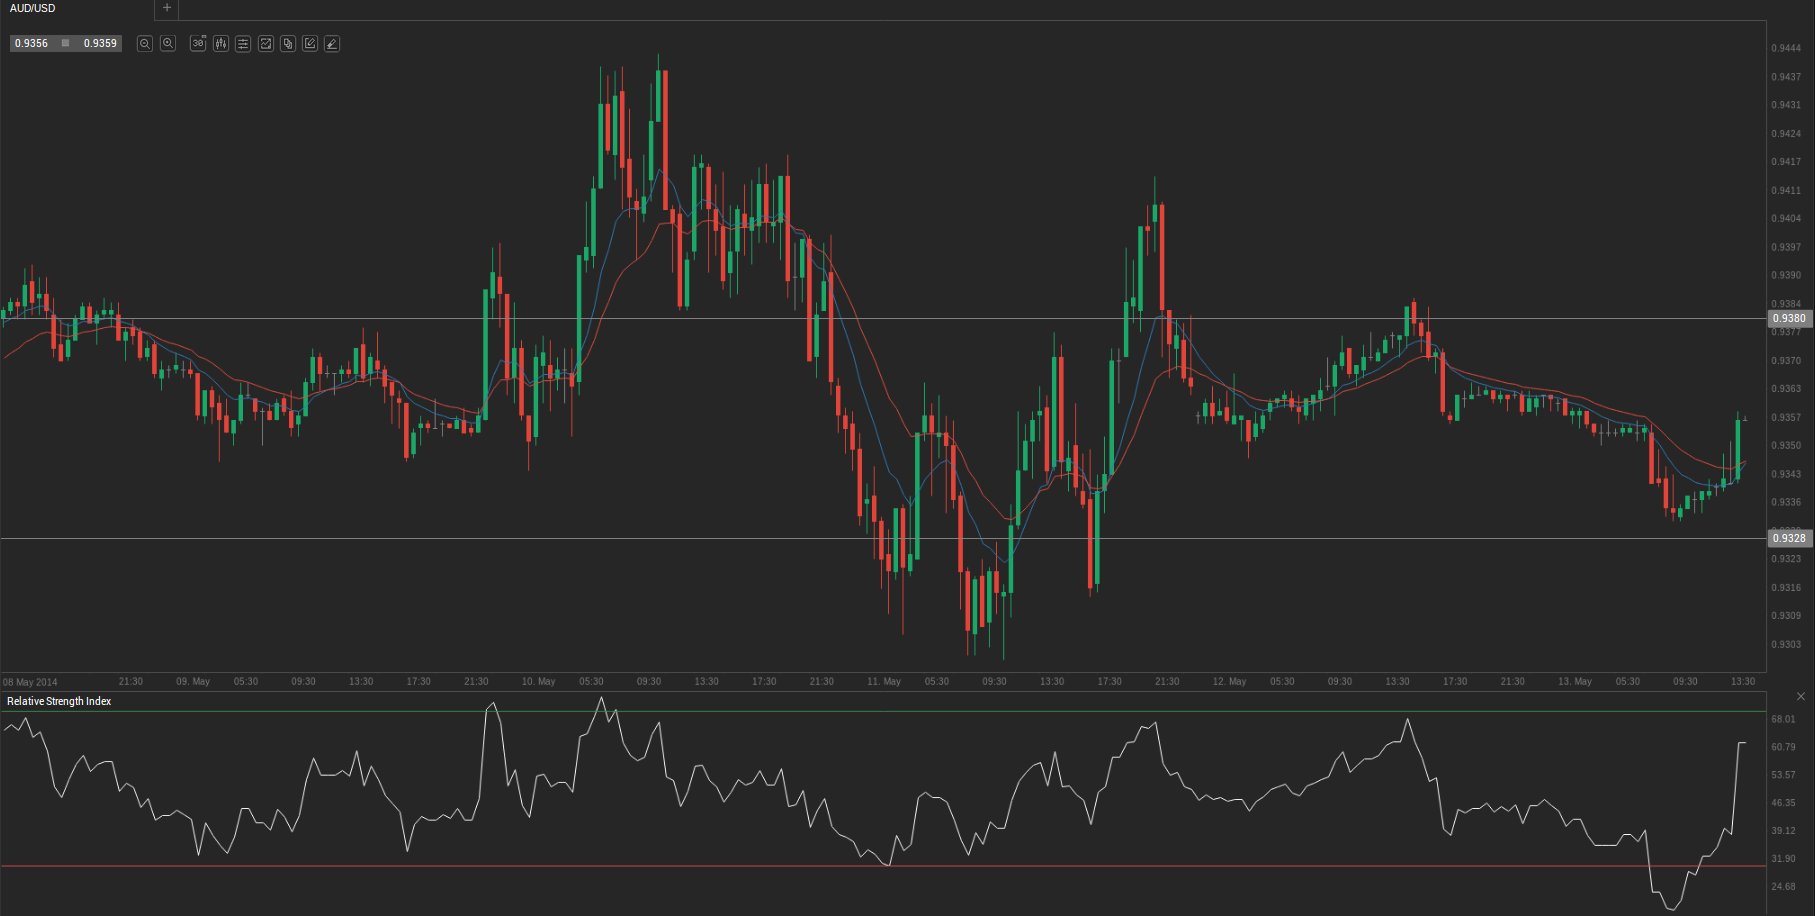Image resolution: width=1815 pixels, height=916 pixels.
Task: Click the 08 May 2014 date label
Action: pos(30,682)
